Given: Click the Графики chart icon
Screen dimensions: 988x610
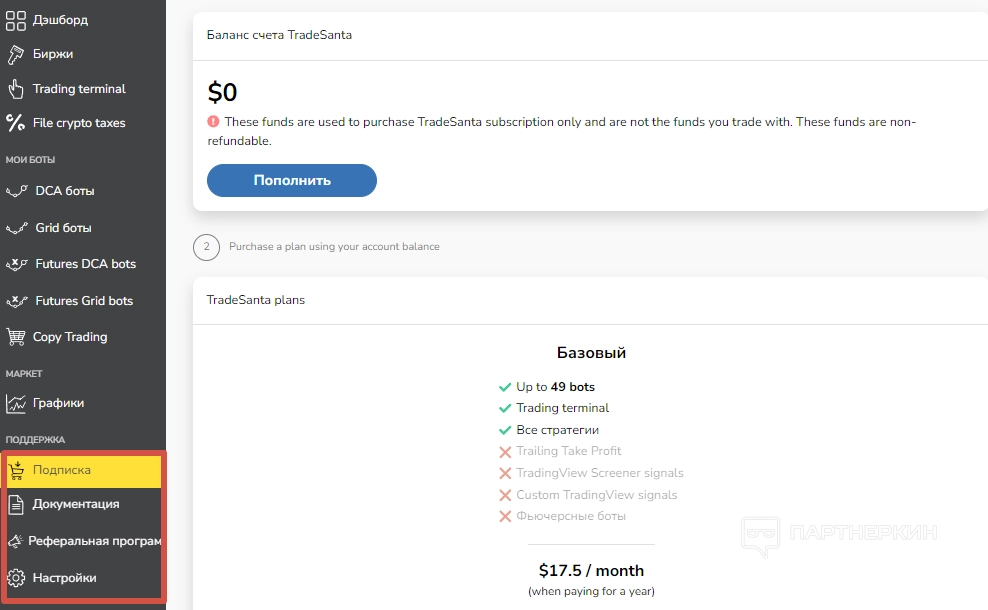Looking at the screenshot, I should (16, 404).
